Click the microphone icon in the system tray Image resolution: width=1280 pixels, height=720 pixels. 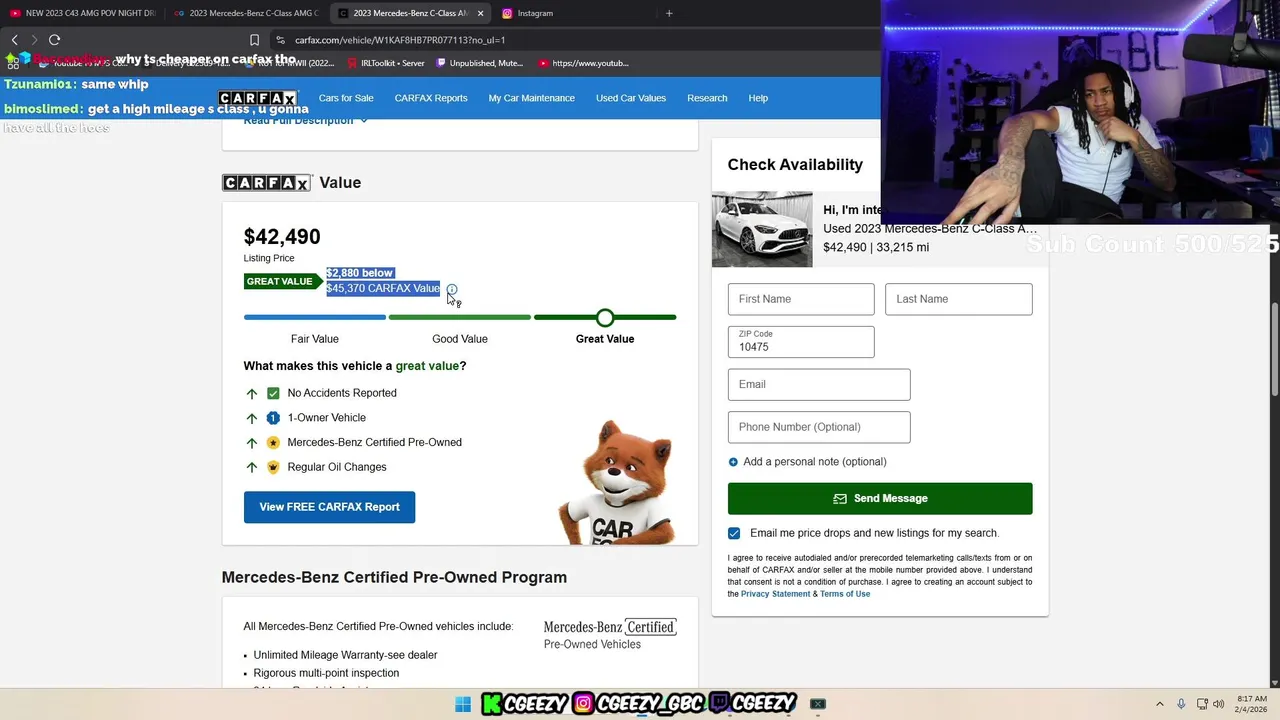point(1181,704)
